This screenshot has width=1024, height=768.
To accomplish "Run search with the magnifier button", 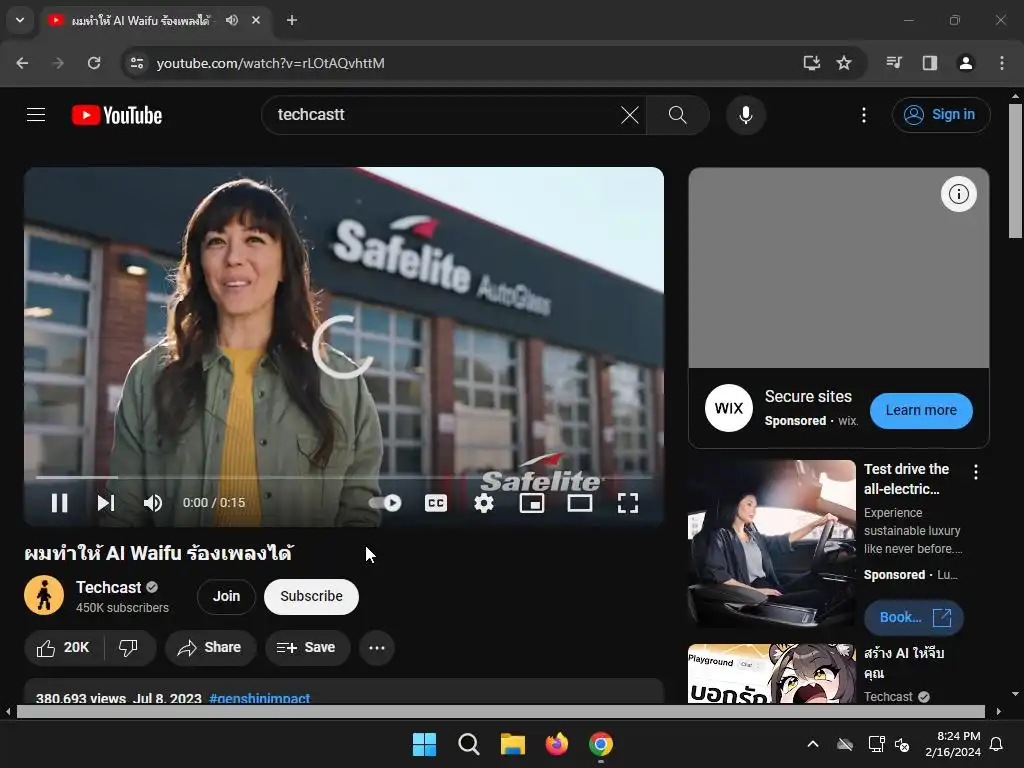I will pyautogui.click(x=677, y=115).
